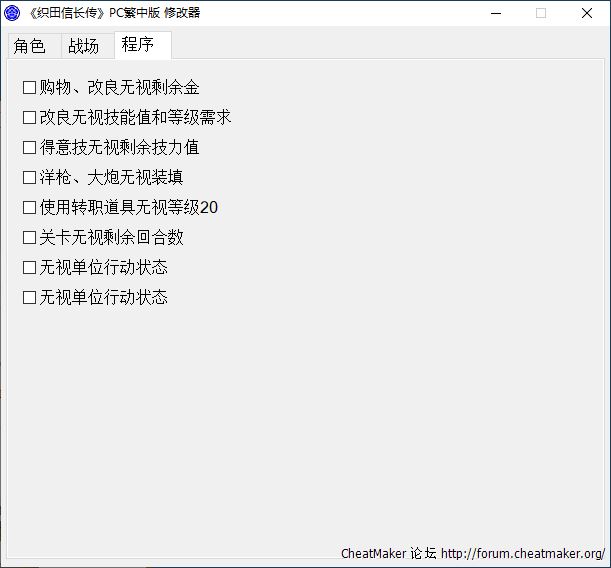Click the blue app icon in title bar
This screenshot has width=611, height=568.
click(13, 13)
